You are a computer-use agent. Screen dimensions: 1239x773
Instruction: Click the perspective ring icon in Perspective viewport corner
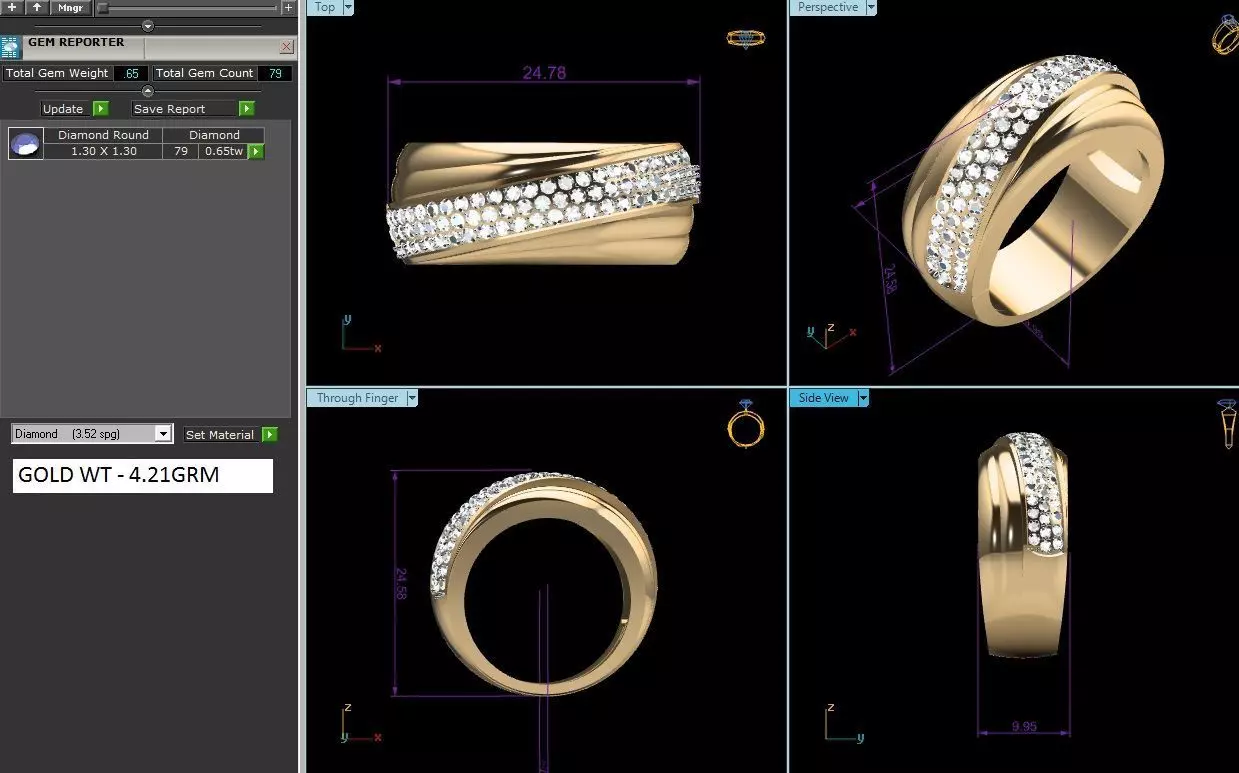tap(1225, 35)
